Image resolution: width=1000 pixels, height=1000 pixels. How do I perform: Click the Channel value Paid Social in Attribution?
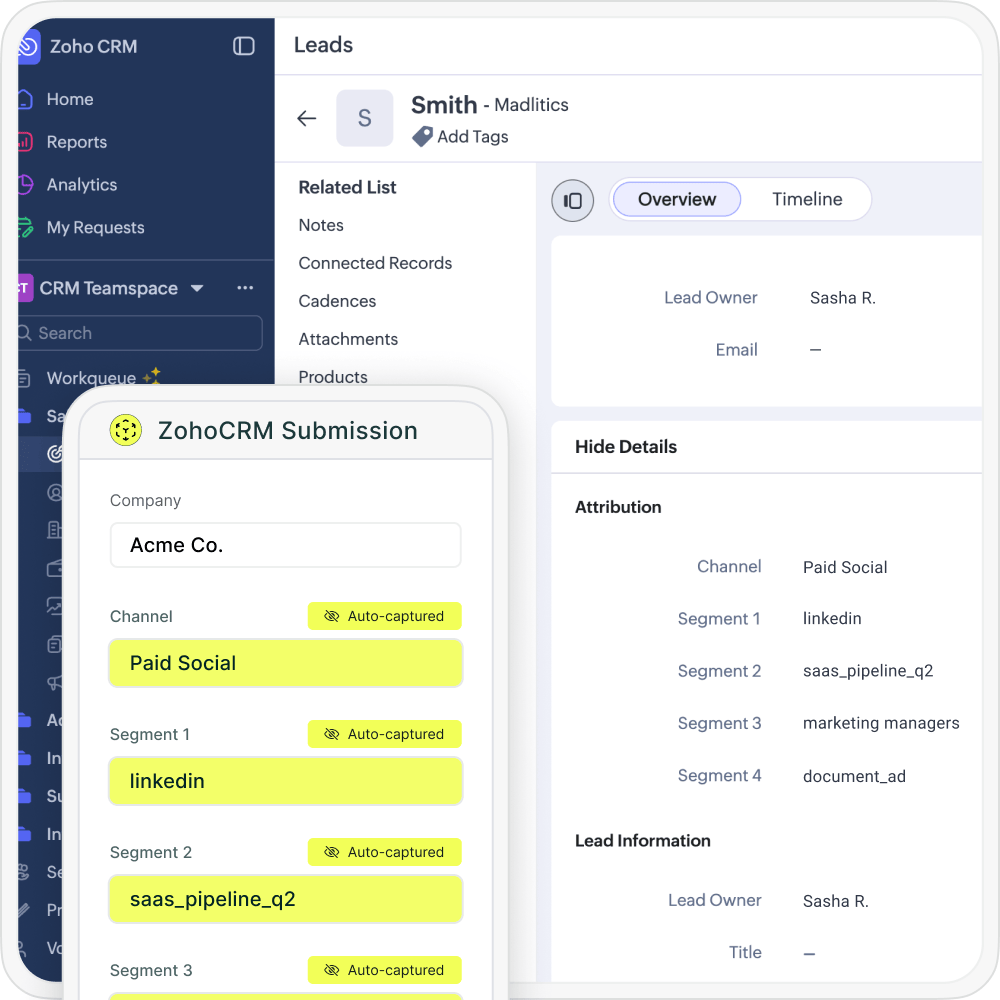click(x=845, y=567)
